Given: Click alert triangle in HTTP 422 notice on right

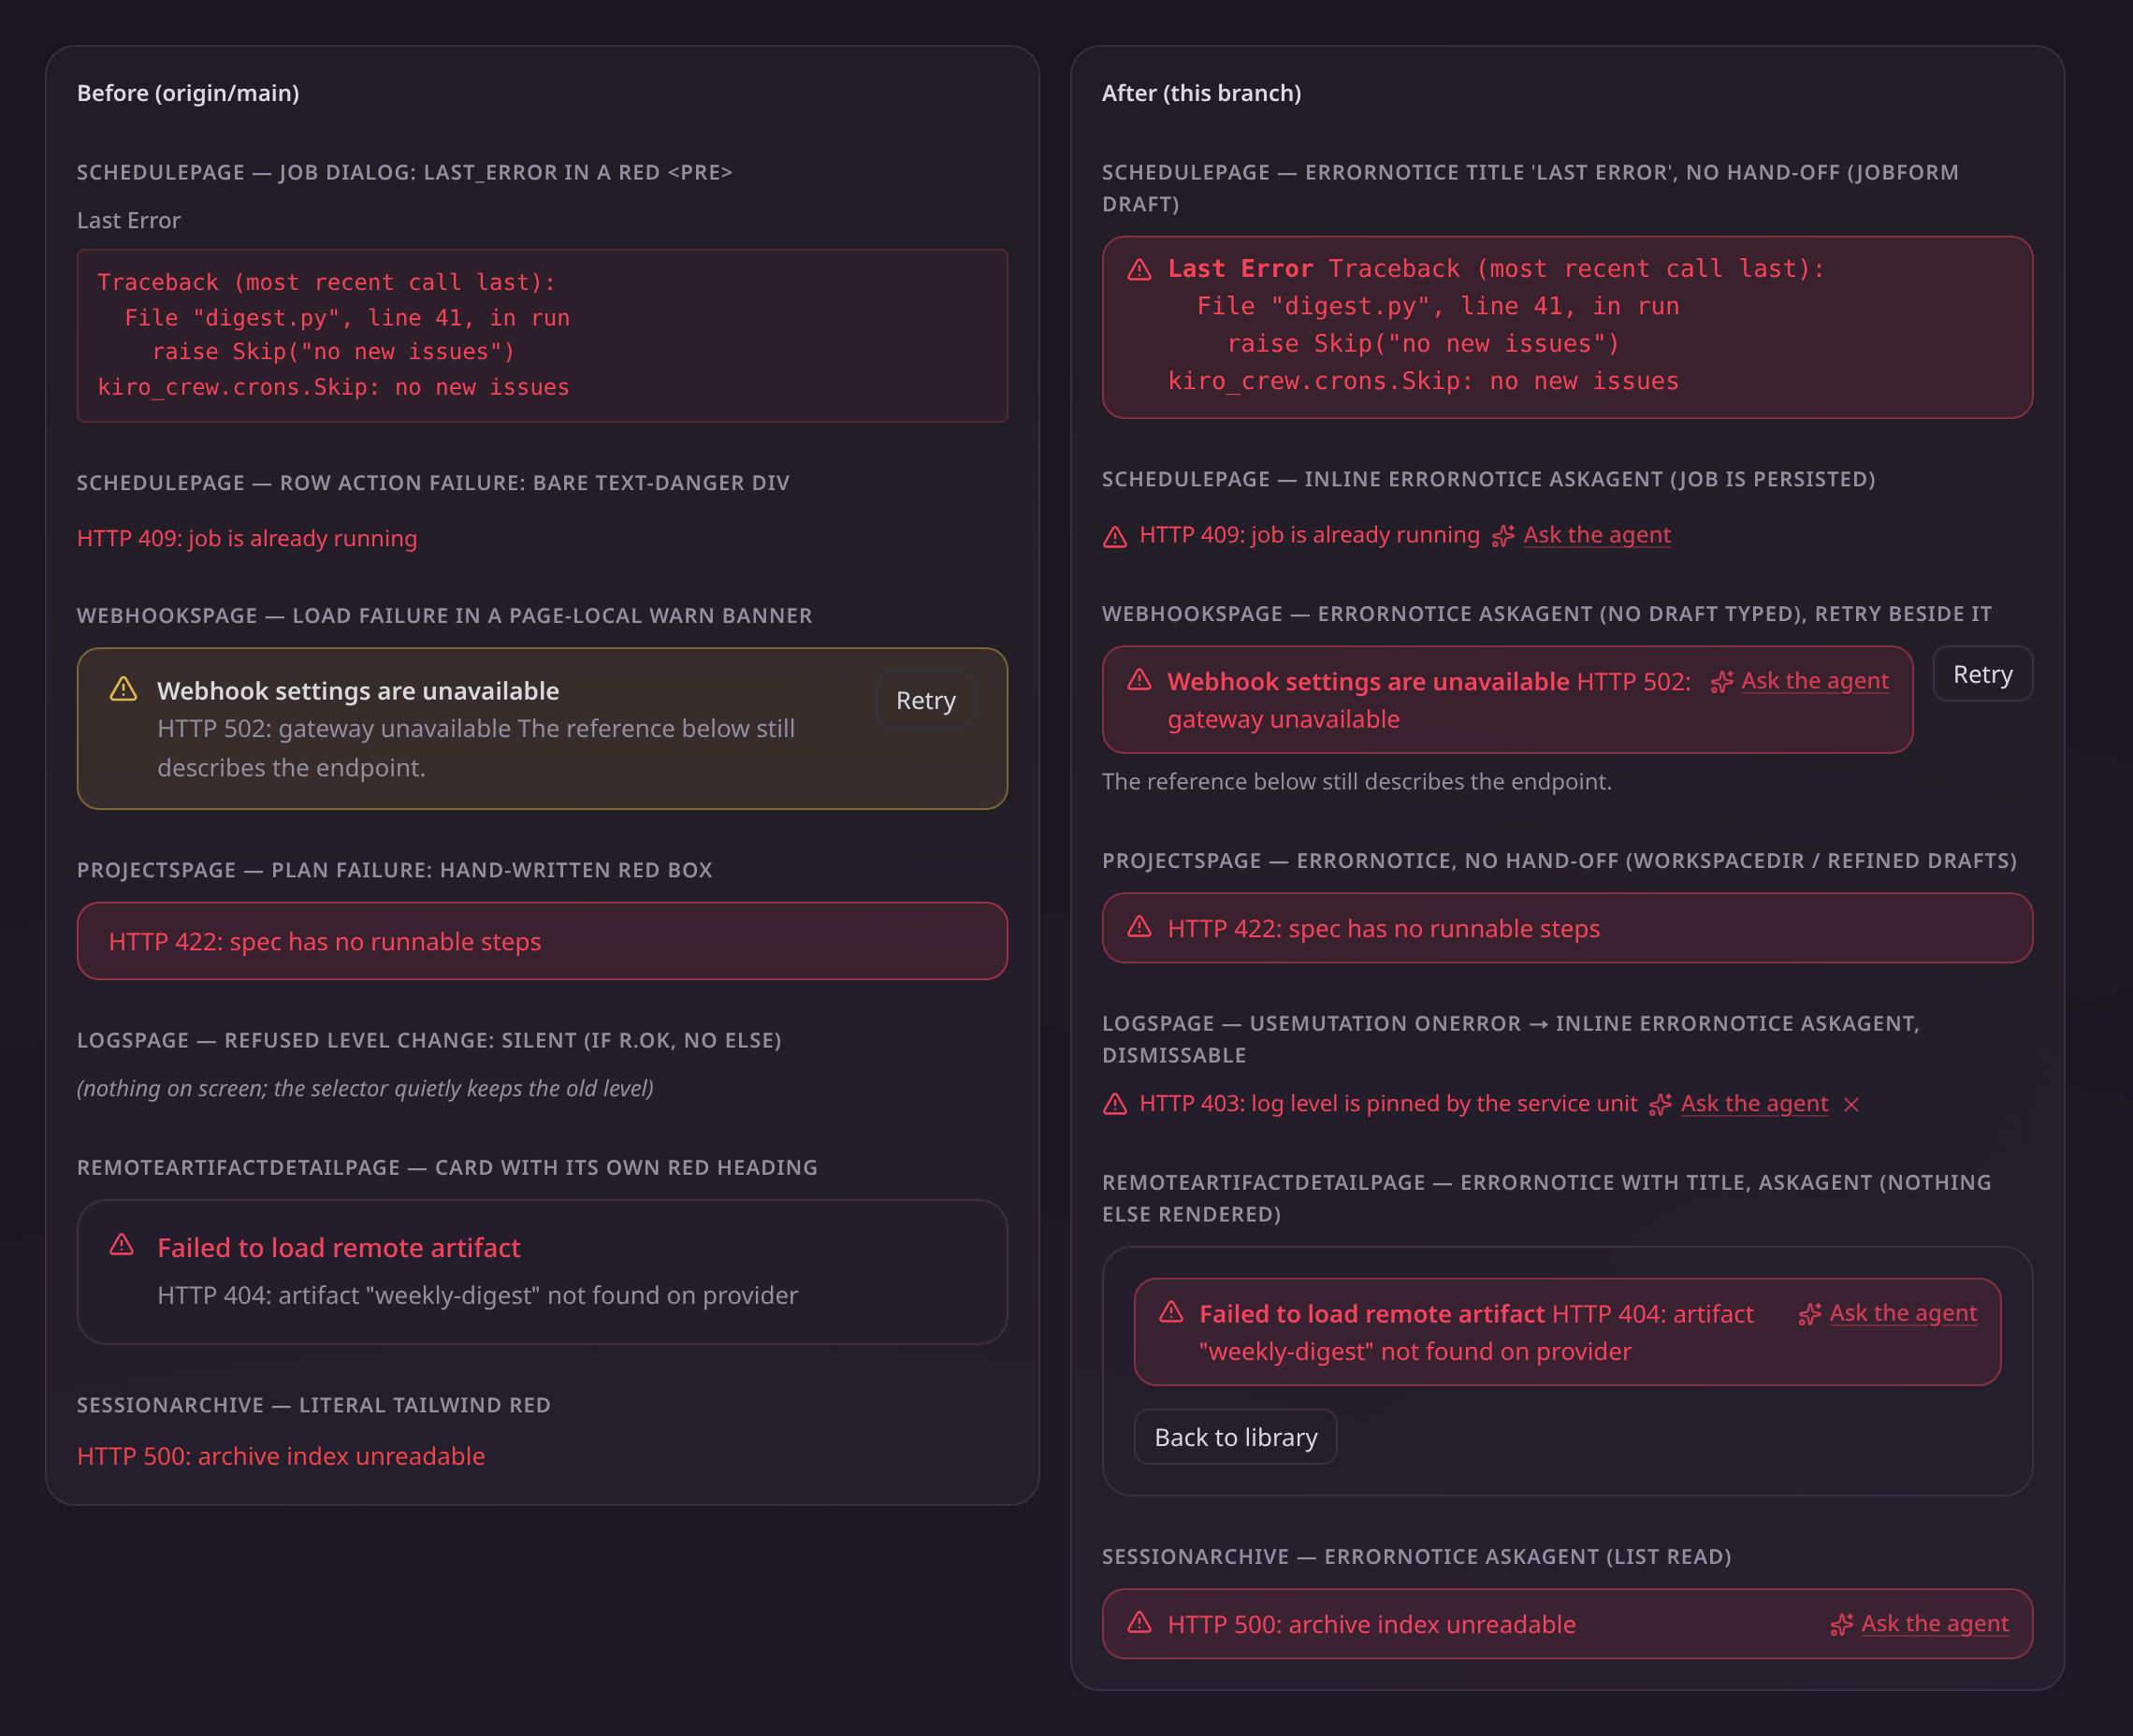Looking at the screenshot, I should pos(1139,927).
